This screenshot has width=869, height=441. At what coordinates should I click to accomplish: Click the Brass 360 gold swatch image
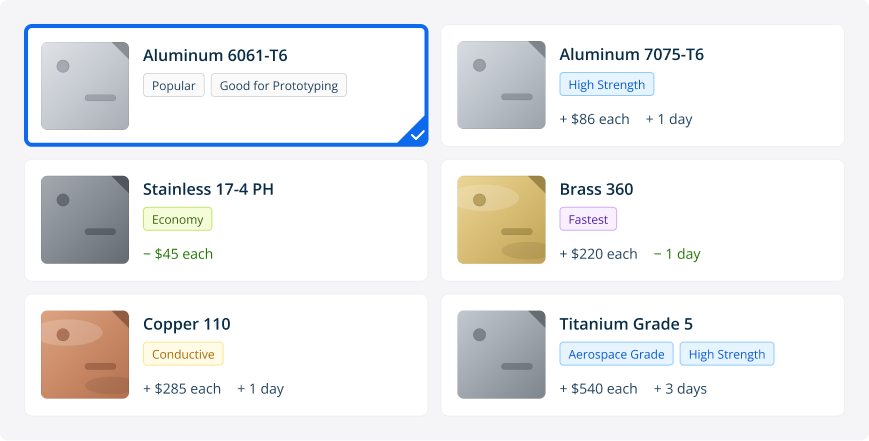(x=501, y=220)
